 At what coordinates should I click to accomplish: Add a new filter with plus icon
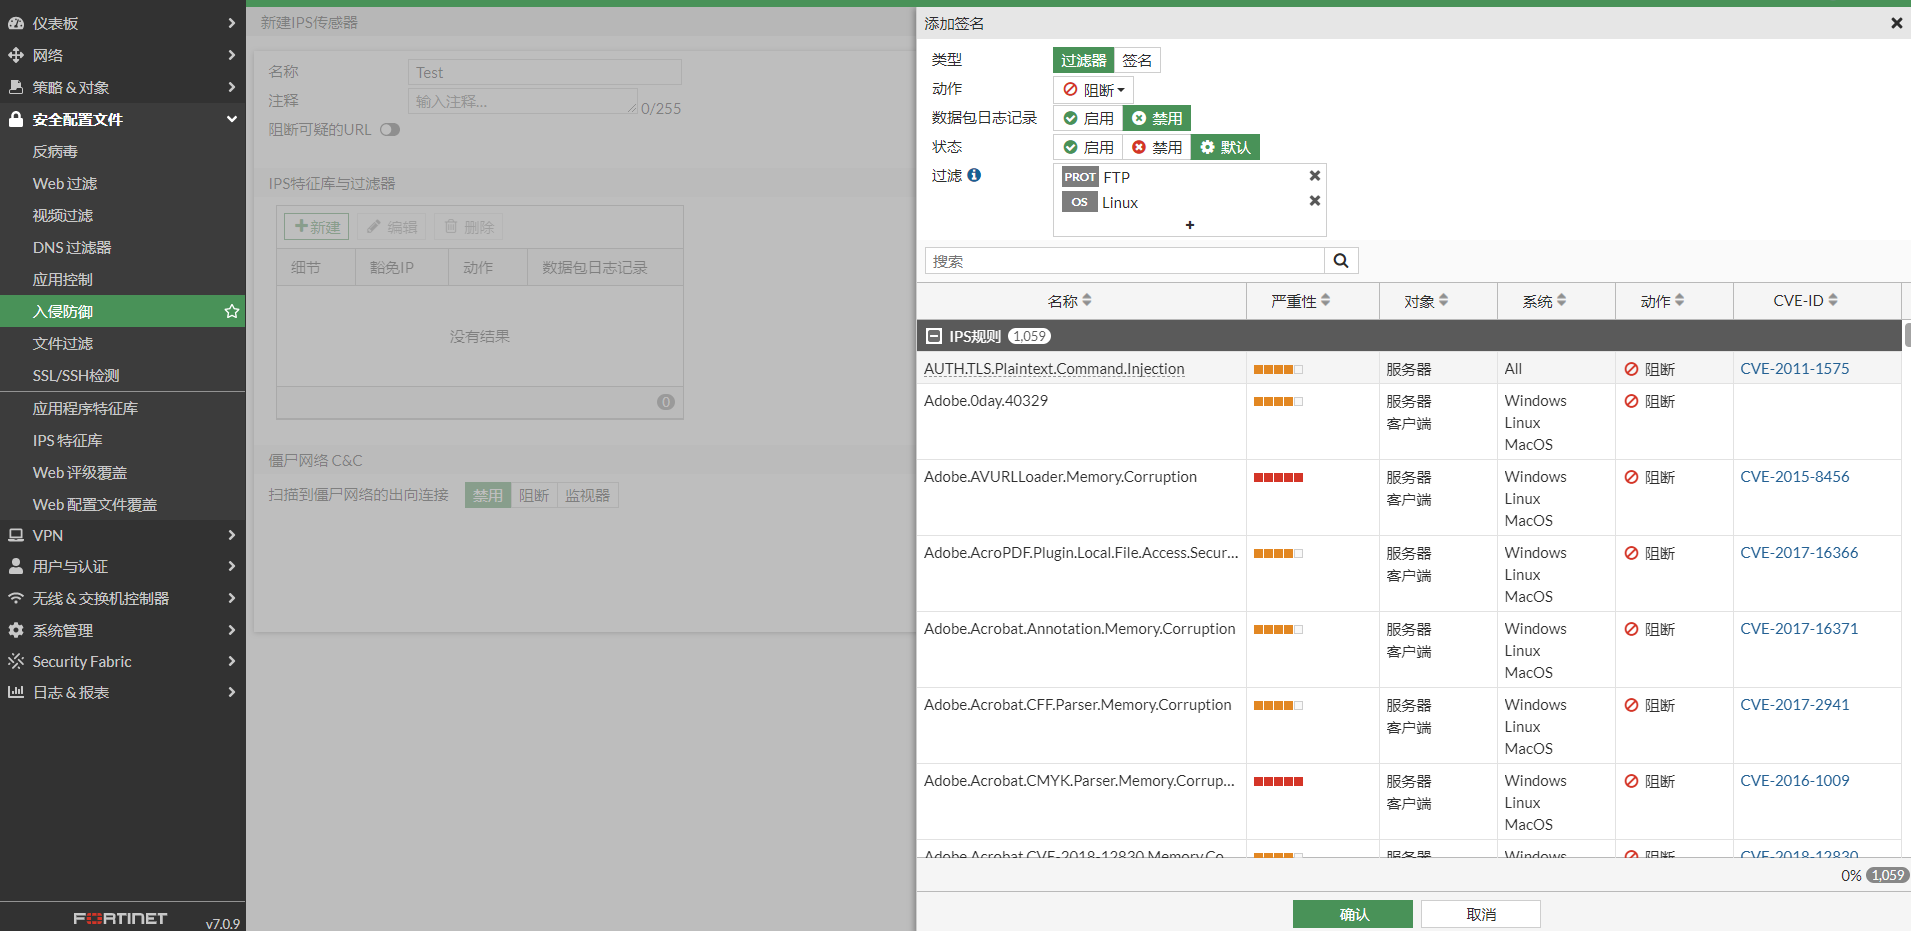click(x=1190, y=225)
